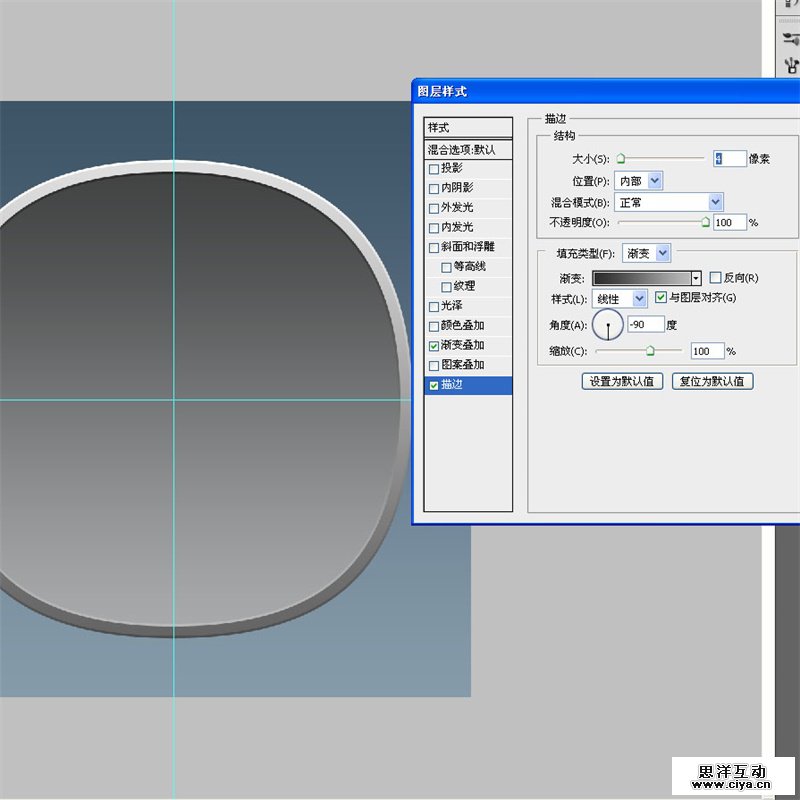The width and height of the screenshot is (800, 800).
Task: Uncheck the 渐变叠加 (Gradient Overlay) checkbox
Action: 433,346
